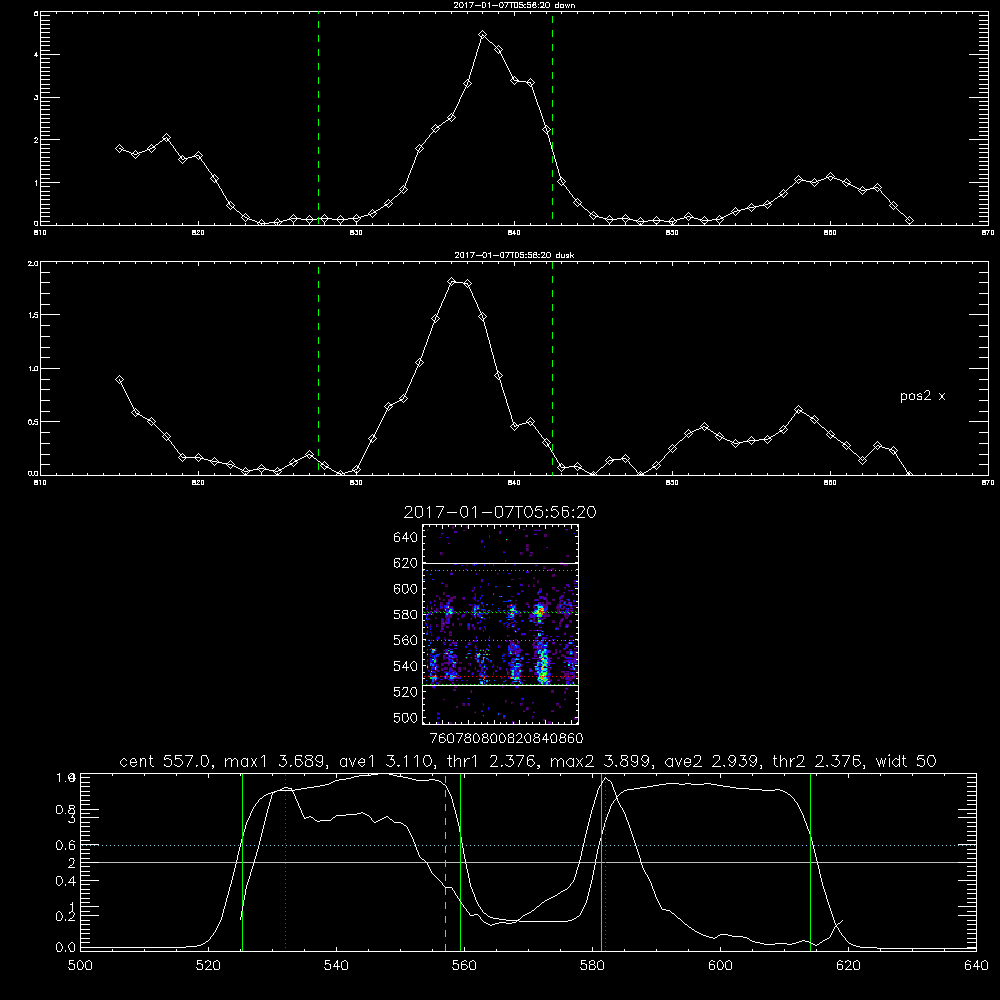The width and height of the screenshot is (1000, 1000).
Task: Click the '540' x-axis label of the bottom plot
Action: [x=336, y=966]
